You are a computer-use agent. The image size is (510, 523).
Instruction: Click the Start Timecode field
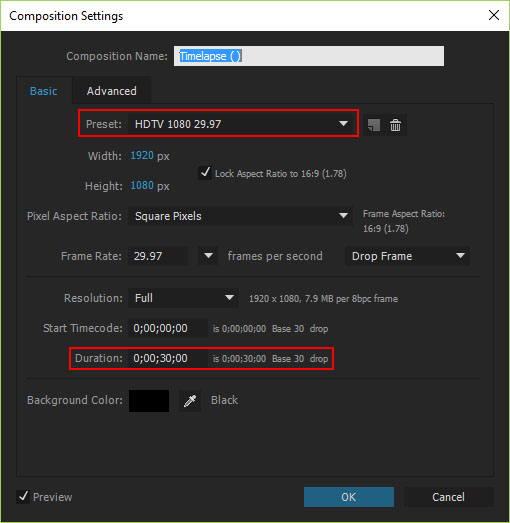click(x=167, y=328)
